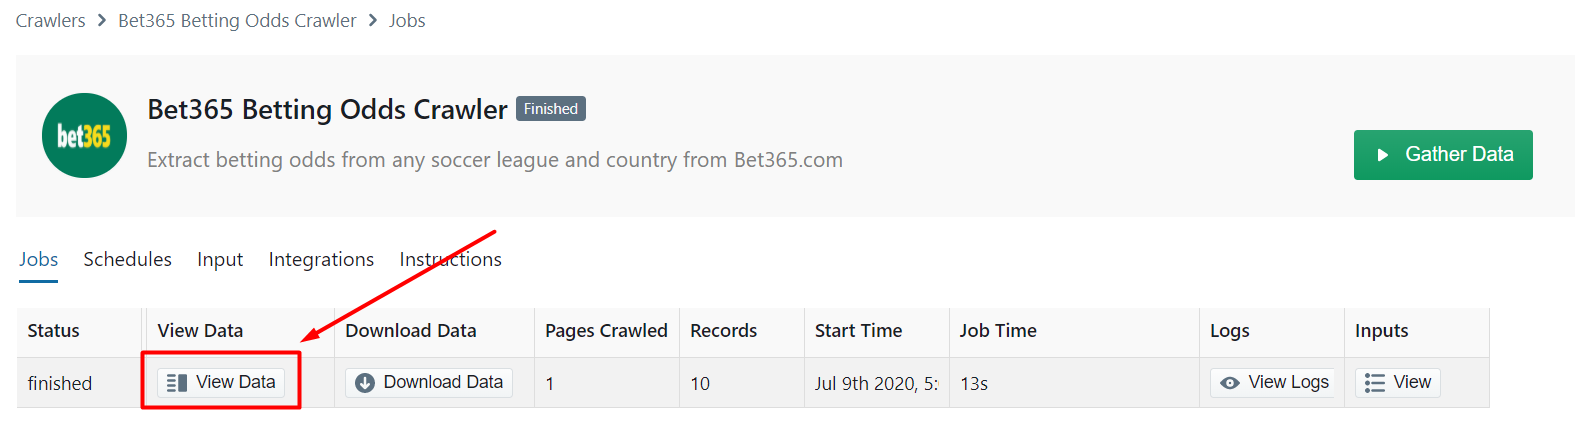
Task: Click the View Data table icon
Action: (177, 383)
